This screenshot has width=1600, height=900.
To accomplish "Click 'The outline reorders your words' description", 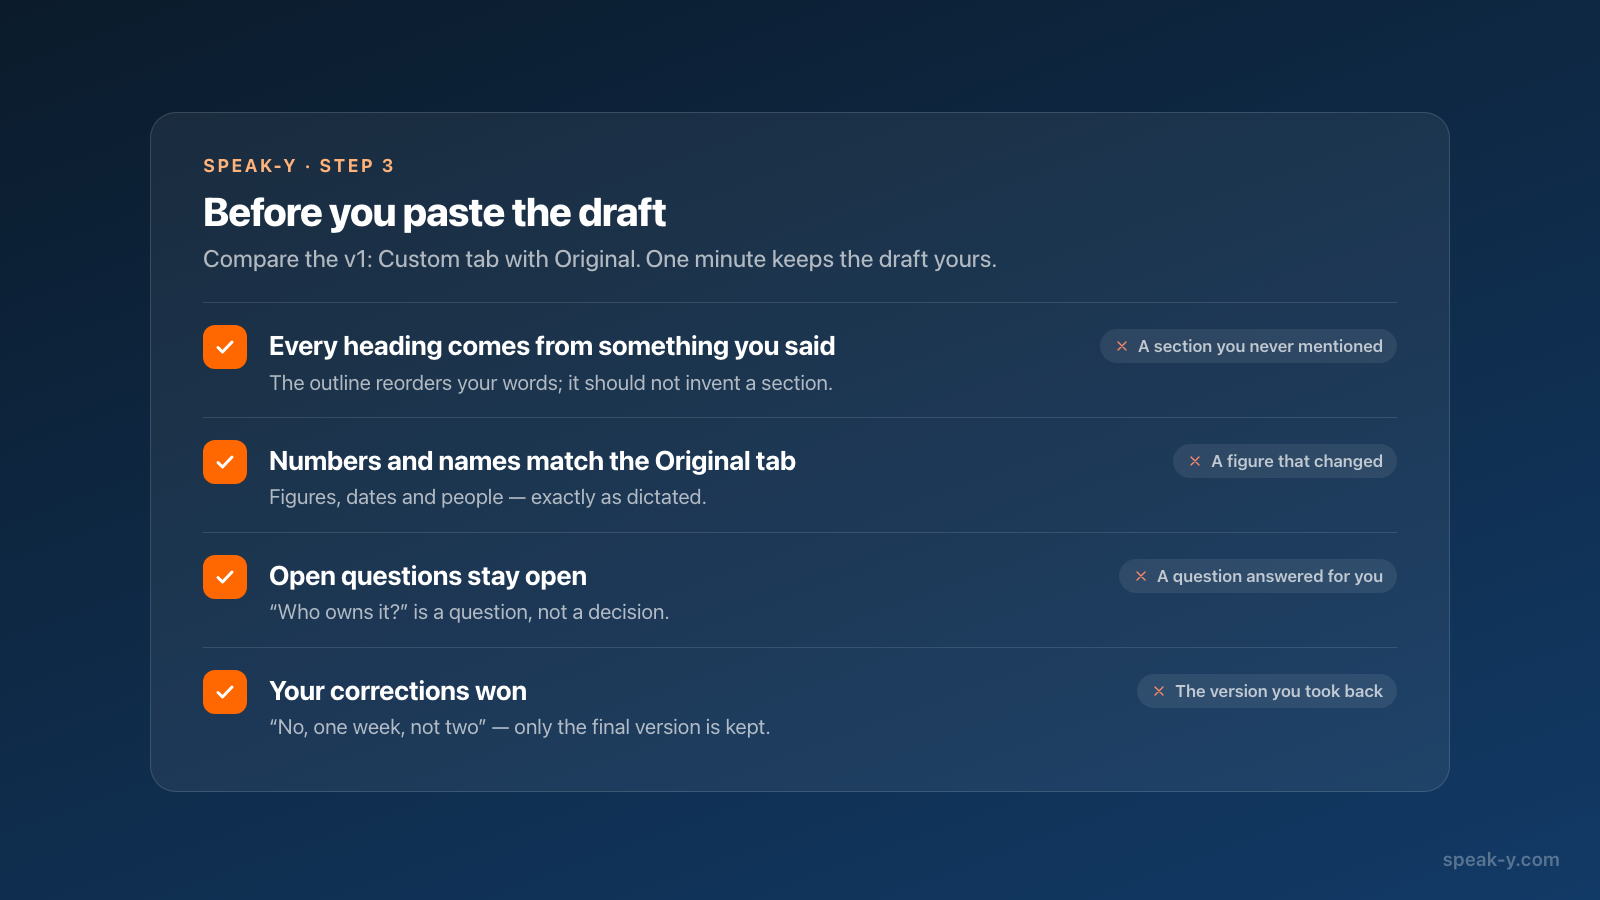I will click(551, 383).
